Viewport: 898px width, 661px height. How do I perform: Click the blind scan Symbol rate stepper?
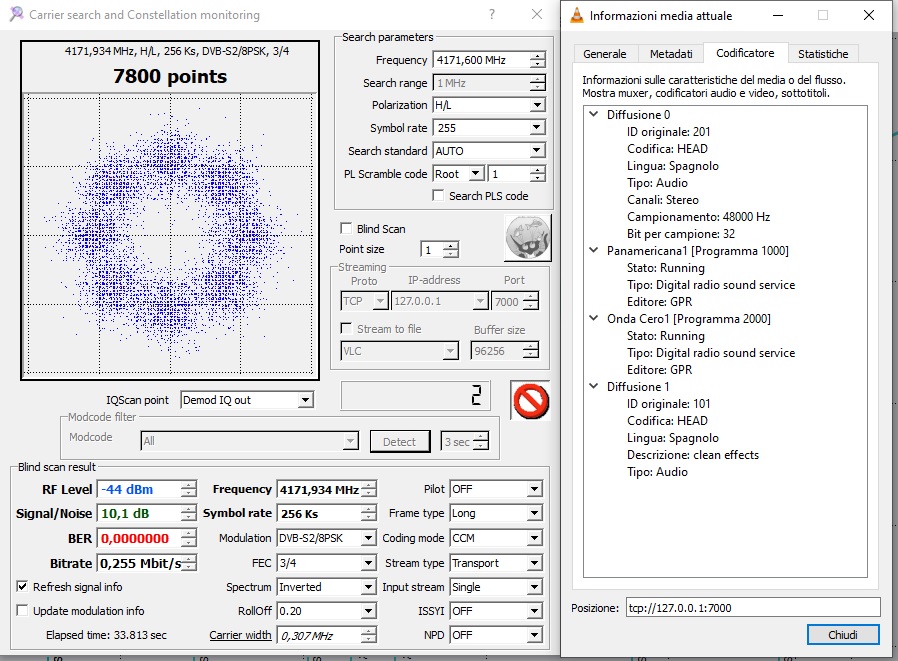pyautogui.click(x=369, y=513)
